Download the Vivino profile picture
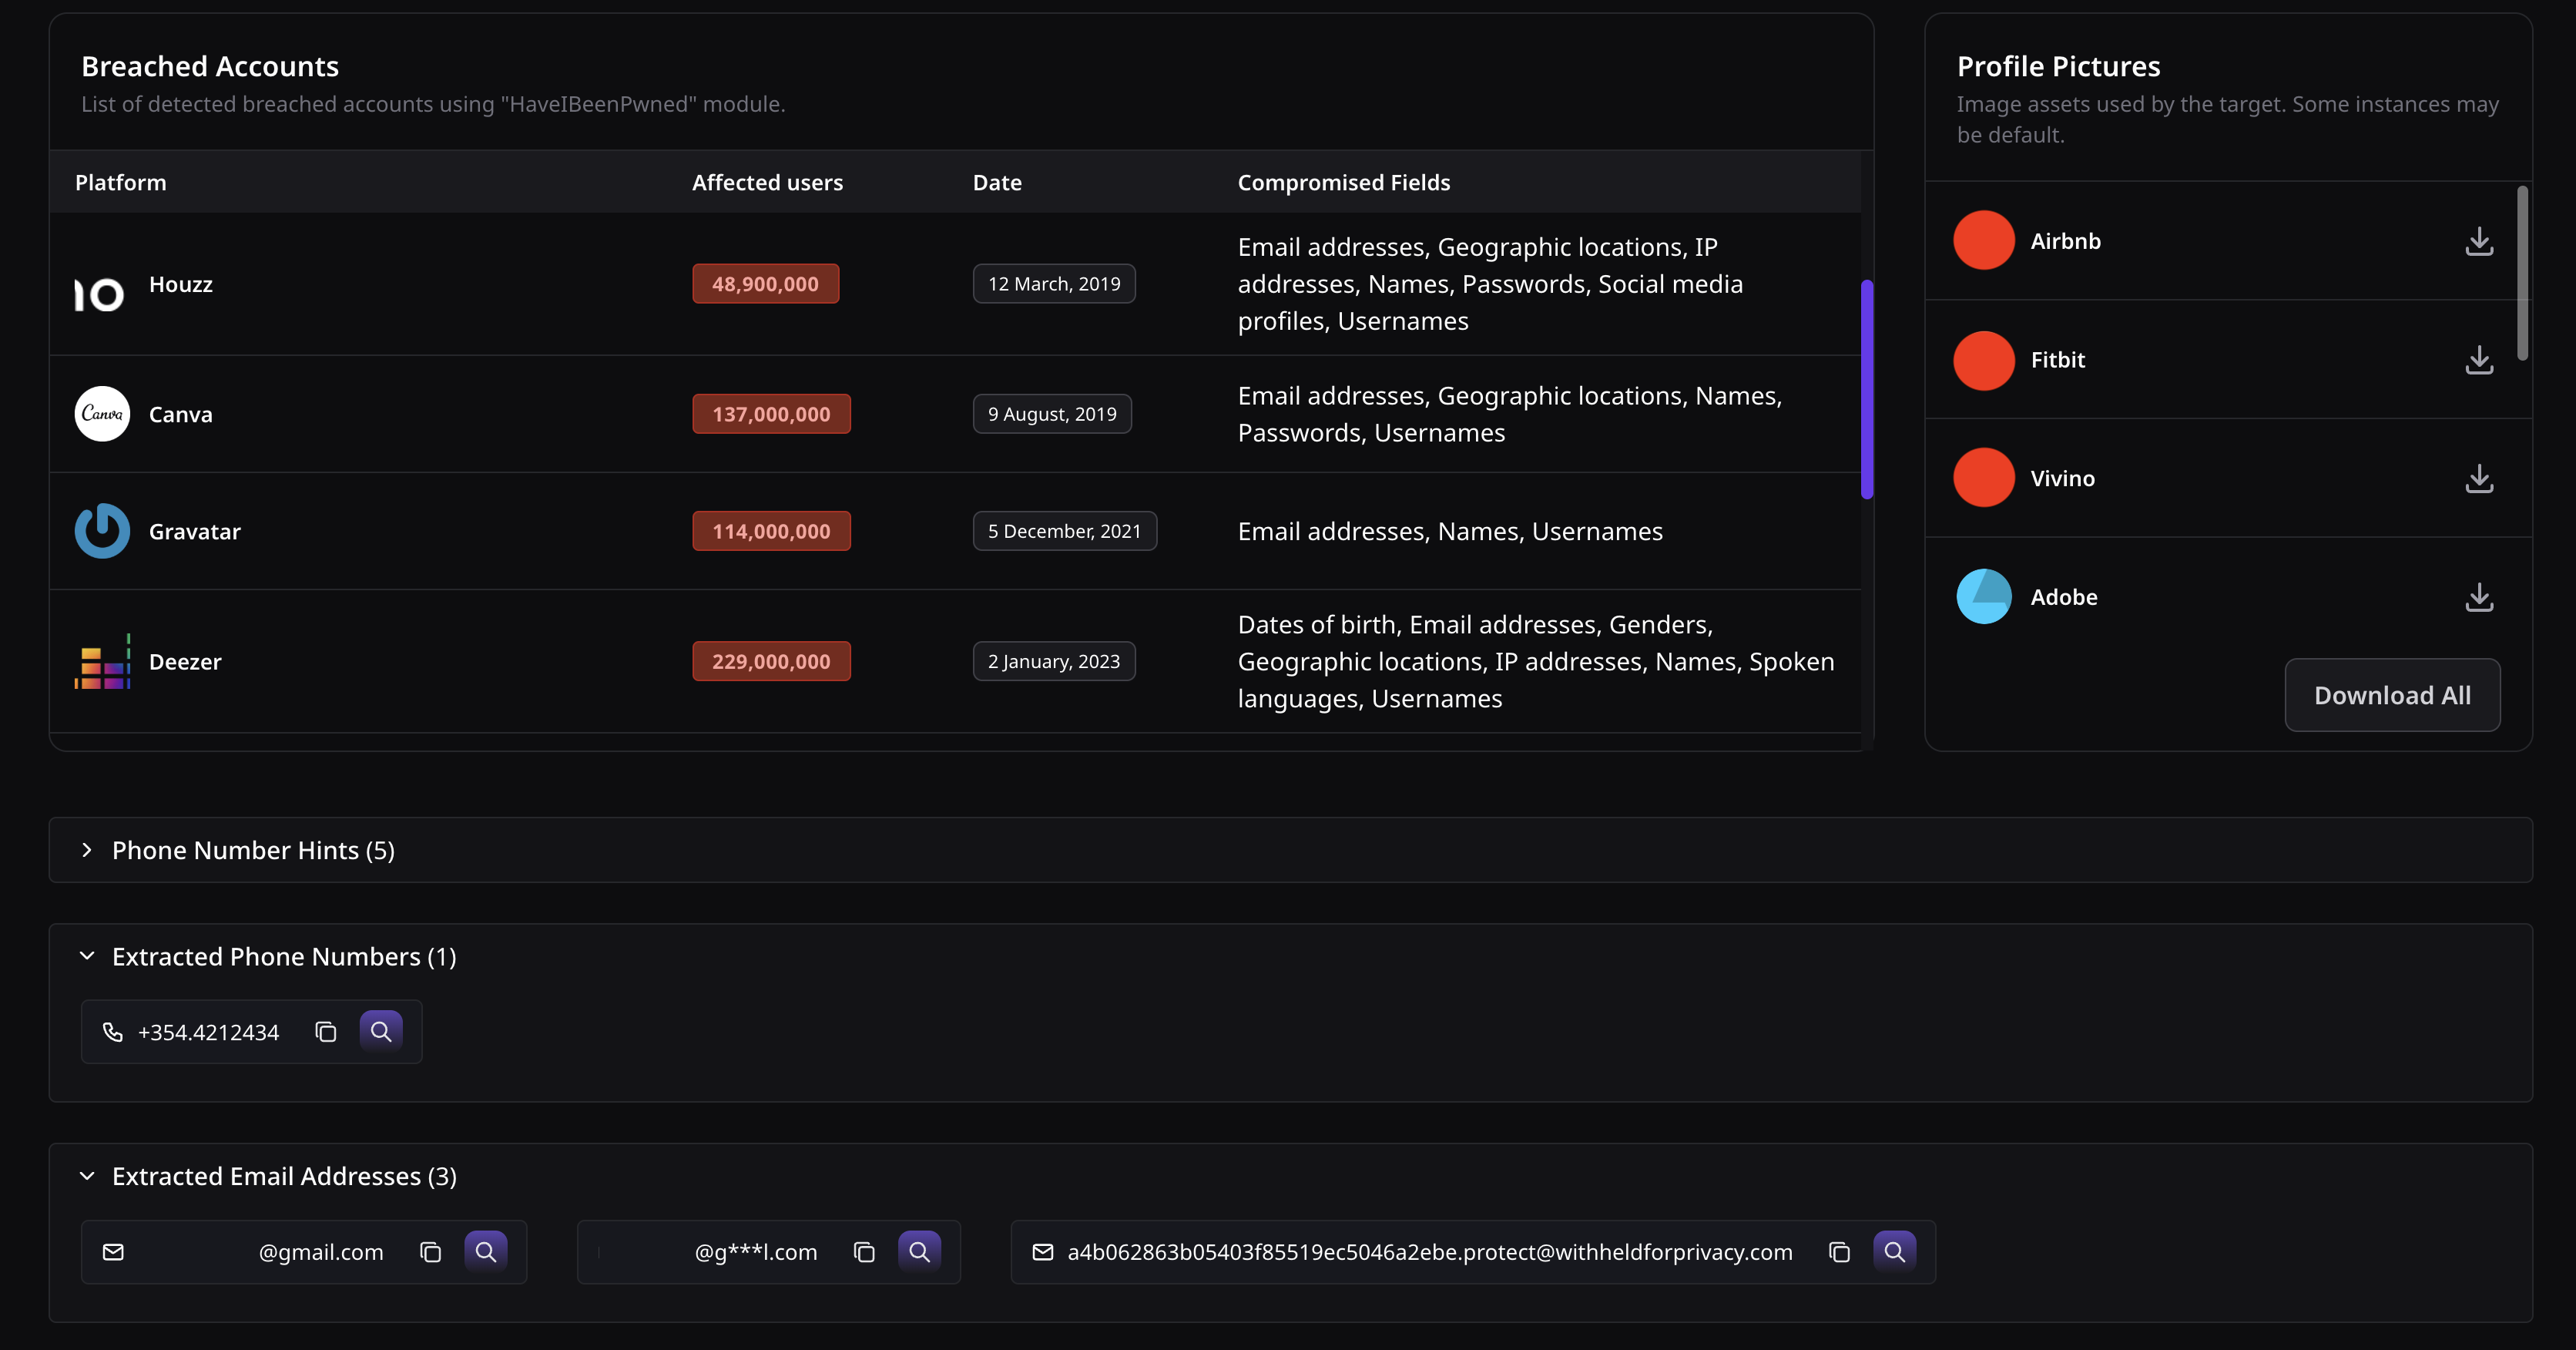The height and width of the screenshot is (1350, 2576). [2478, 478]
